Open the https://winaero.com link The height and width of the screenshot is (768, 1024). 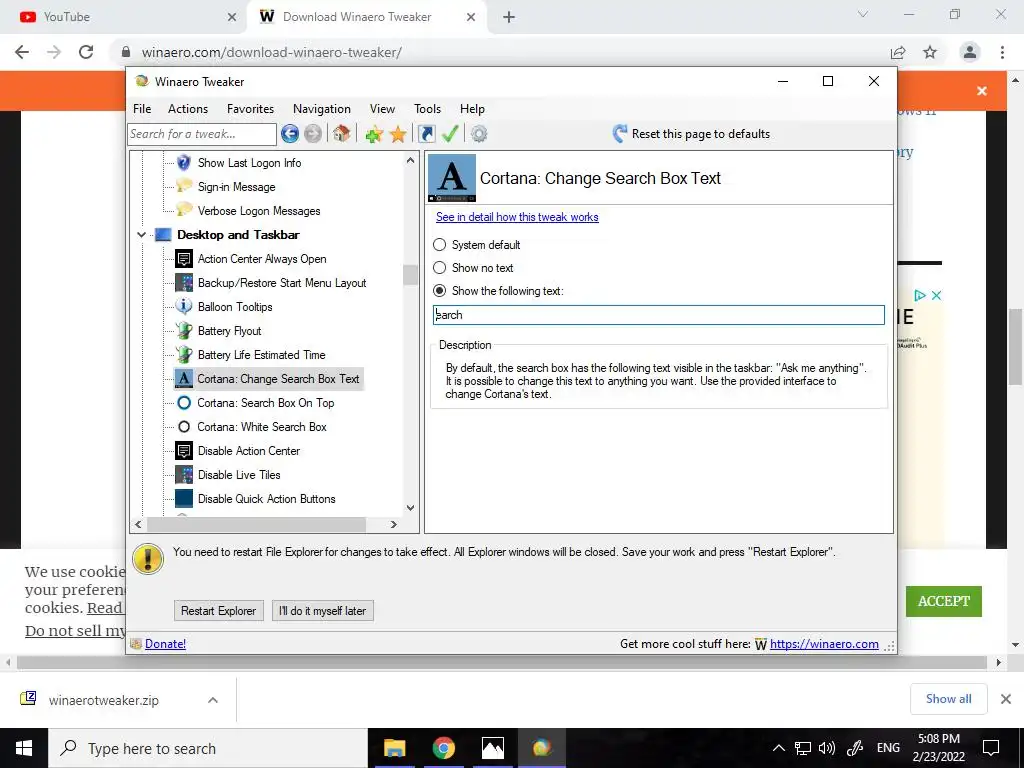pyautogui.click(x=824, y=644)
